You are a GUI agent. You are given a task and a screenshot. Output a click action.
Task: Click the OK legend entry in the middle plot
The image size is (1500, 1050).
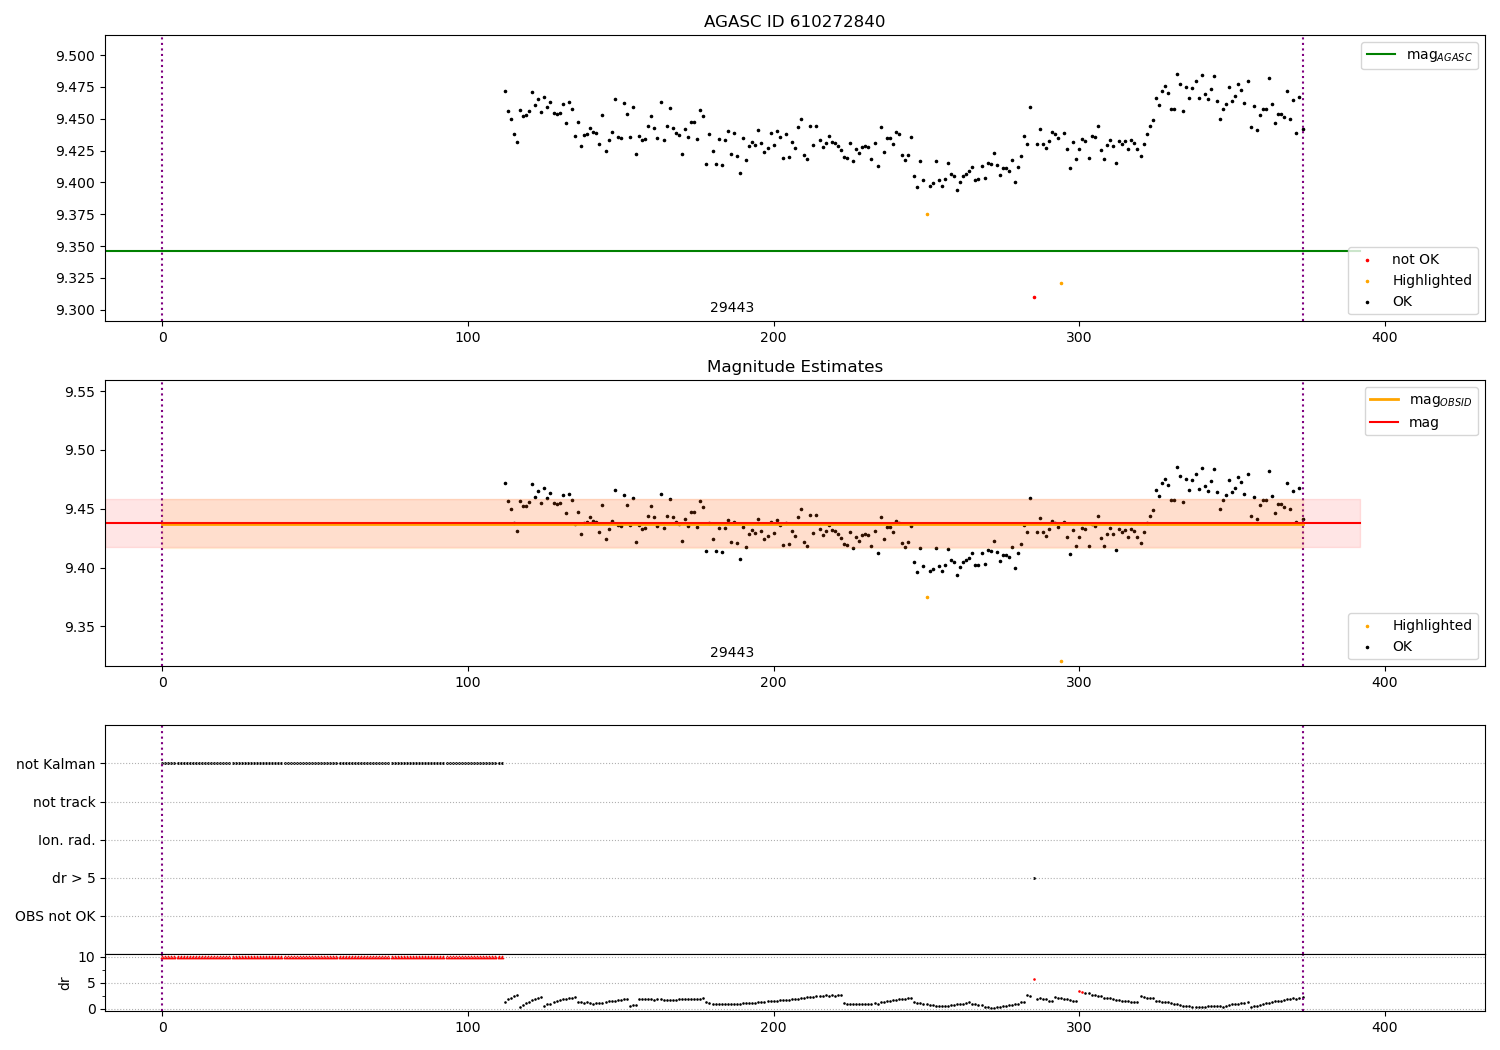pyautogui.click(x=1390, y=647)
